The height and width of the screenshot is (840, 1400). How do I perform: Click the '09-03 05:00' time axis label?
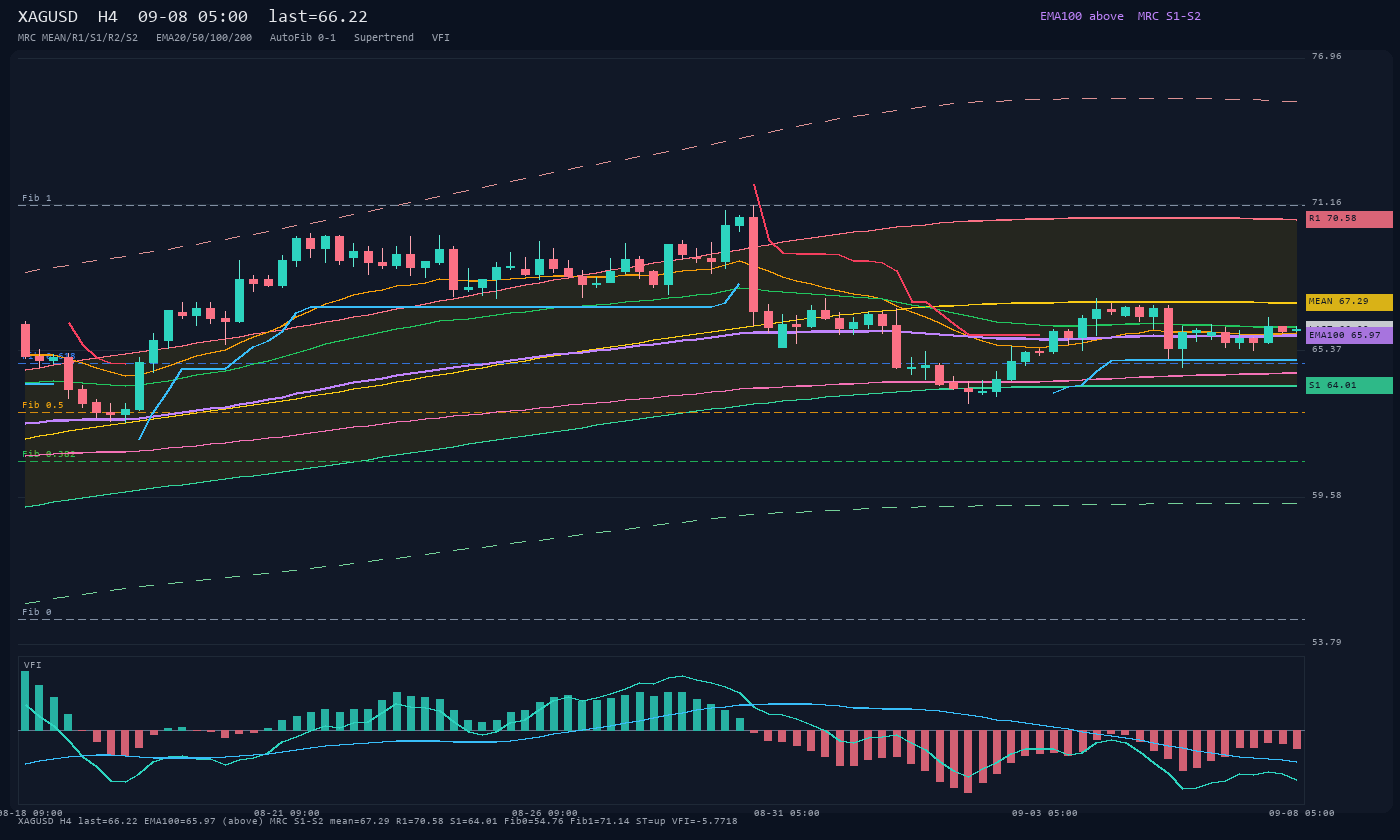point(1045,813)
